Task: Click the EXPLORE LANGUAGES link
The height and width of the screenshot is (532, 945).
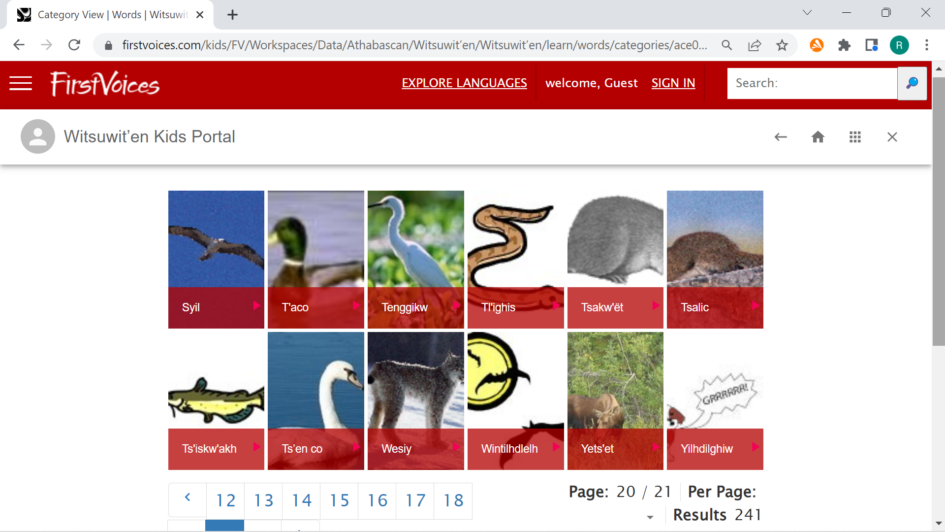Action: click(x=464, y=83)
